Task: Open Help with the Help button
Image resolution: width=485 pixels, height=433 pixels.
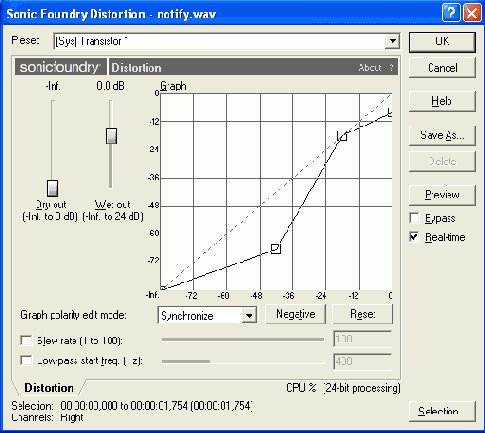Action: coord(442,101)
